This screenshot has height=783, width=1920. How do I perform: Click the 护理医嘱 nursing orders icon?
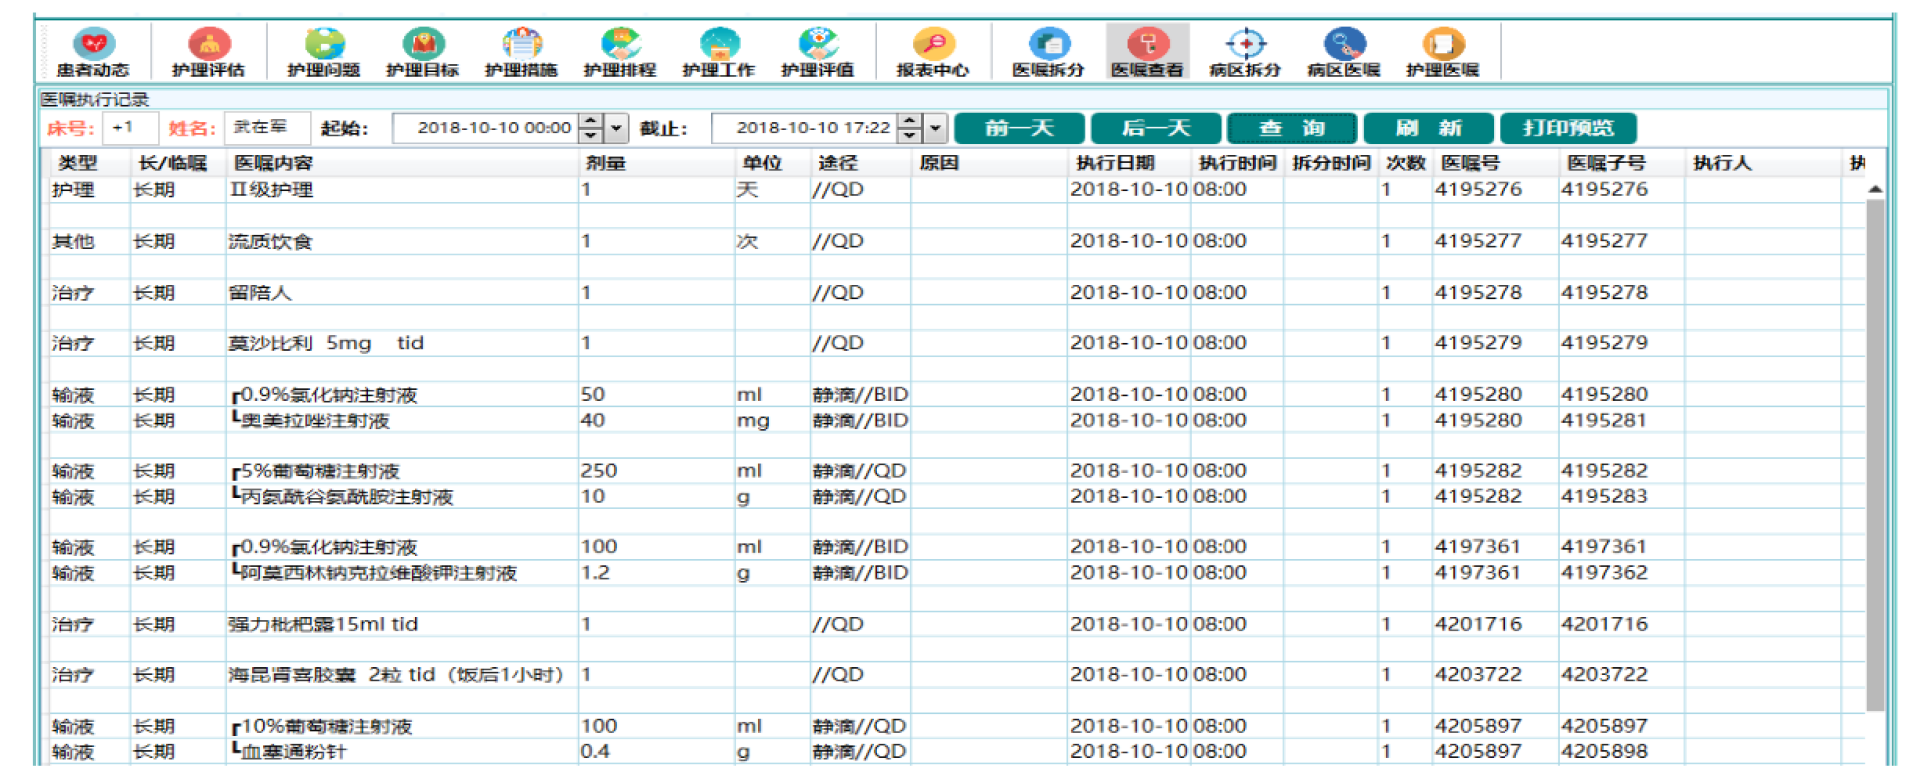click(x=1442, y=52)
